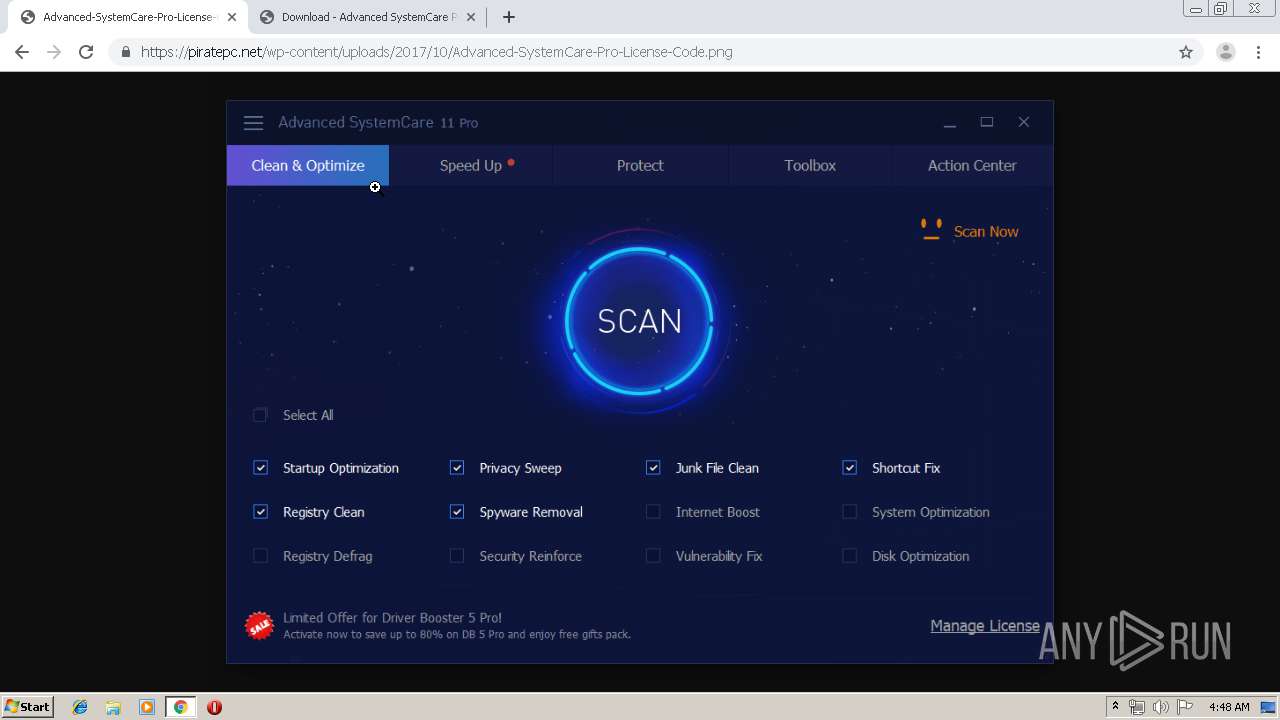Uncheck Registry Clean

260,512
